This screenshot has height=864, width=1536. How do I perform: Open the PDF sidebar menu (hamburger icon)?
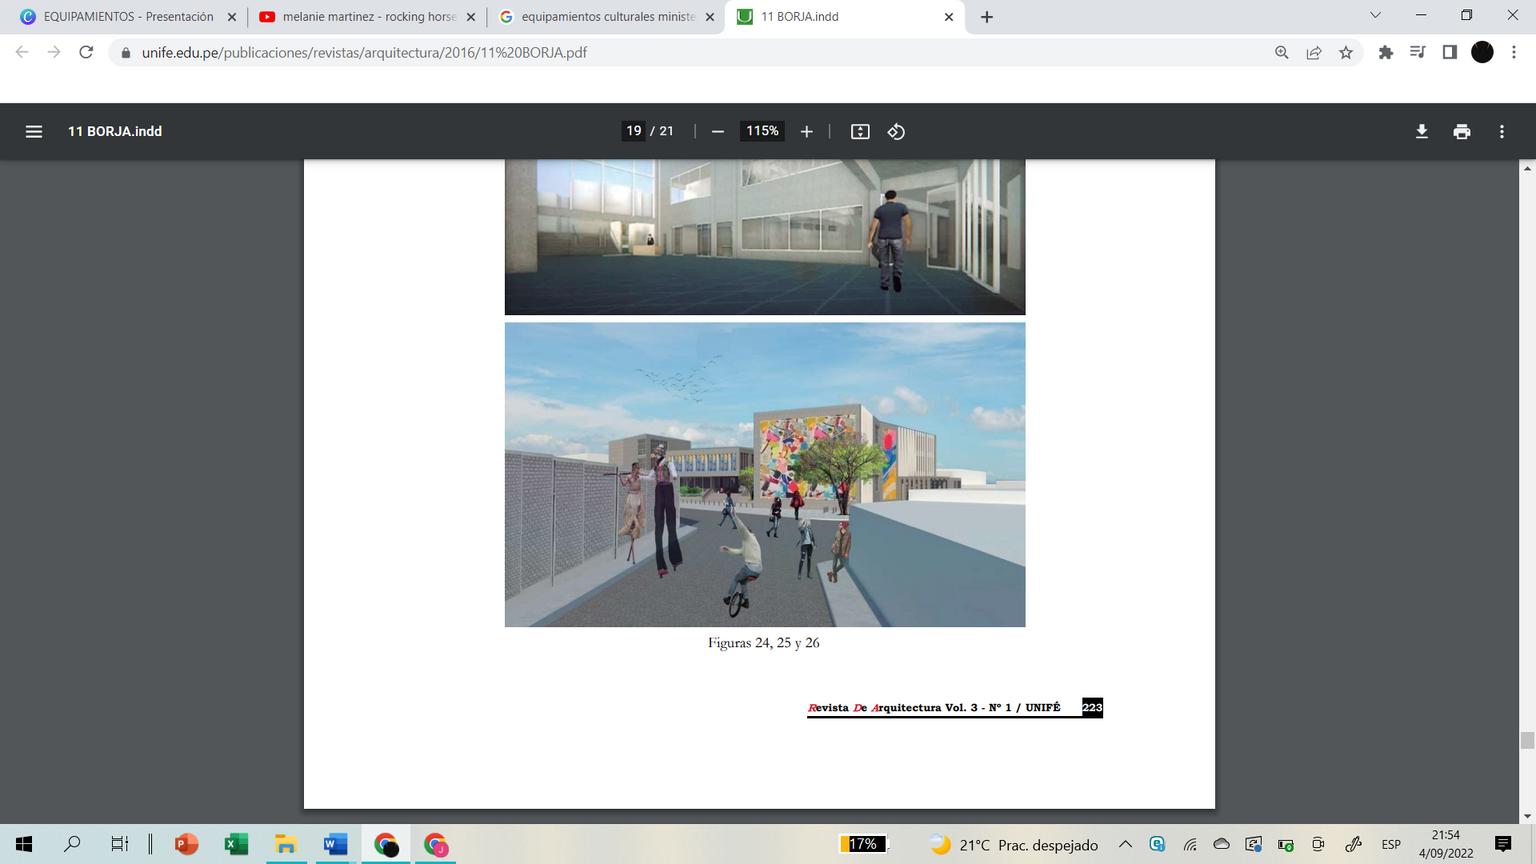tap(34, 131)
